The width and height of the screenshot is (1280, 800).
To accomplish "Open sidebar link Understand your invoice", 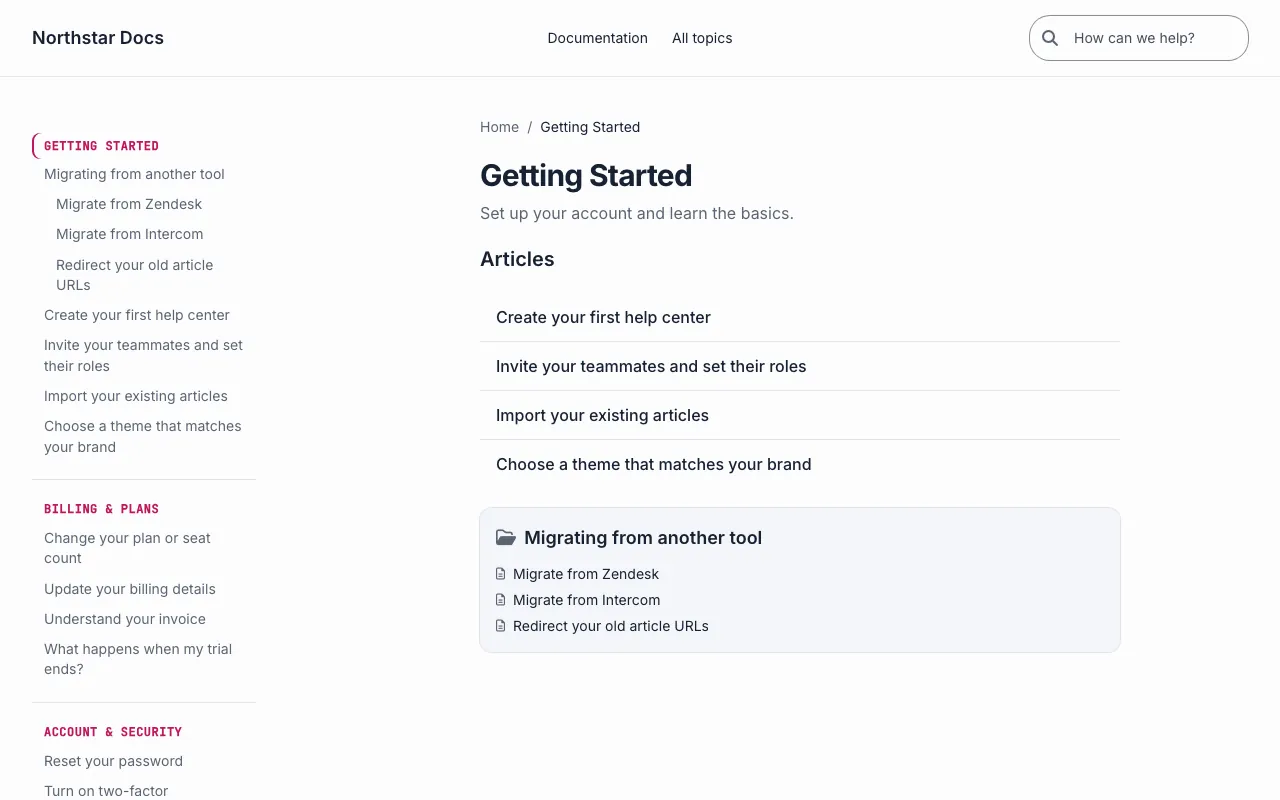I will (x=125, y=619).
